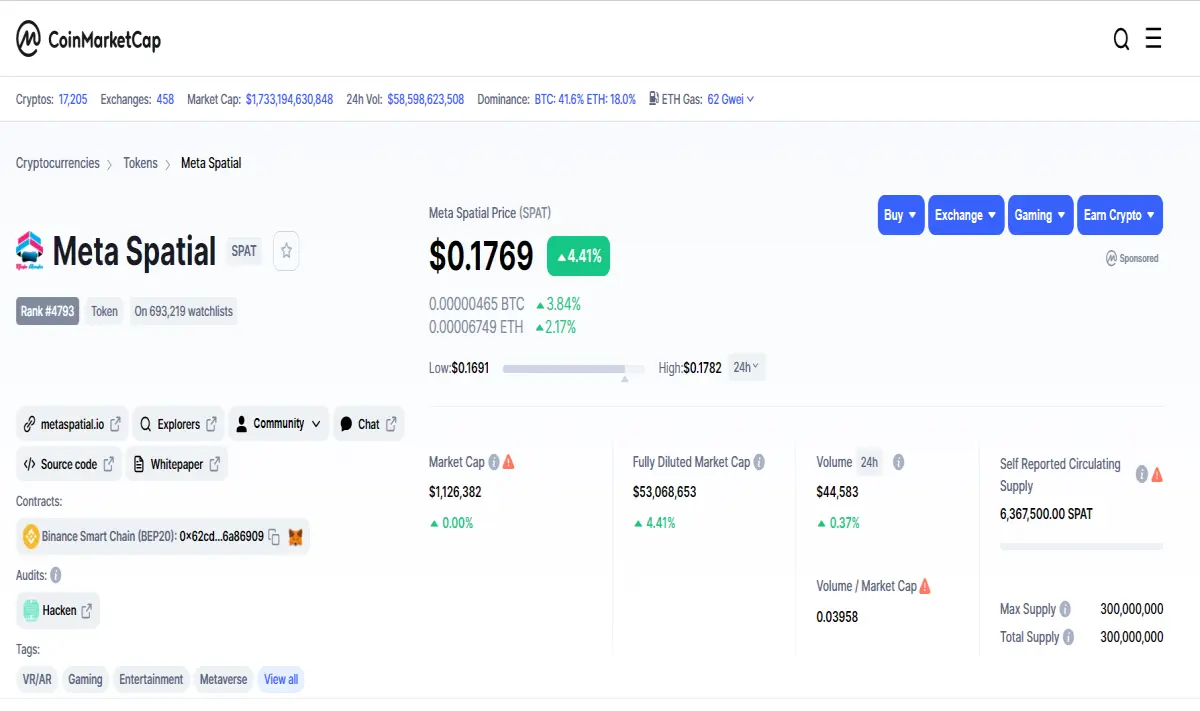Click the Rank #4793 badge
The height and width of the screenshot is (711, 1200).
pos(47,311)
